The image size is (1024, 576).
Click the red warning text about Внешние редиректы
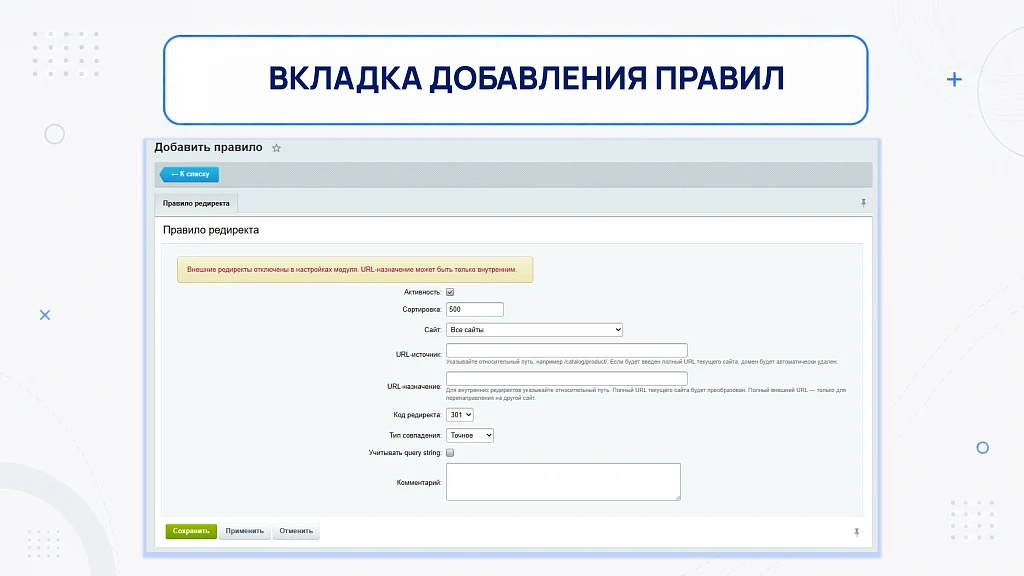coord(352,270)
